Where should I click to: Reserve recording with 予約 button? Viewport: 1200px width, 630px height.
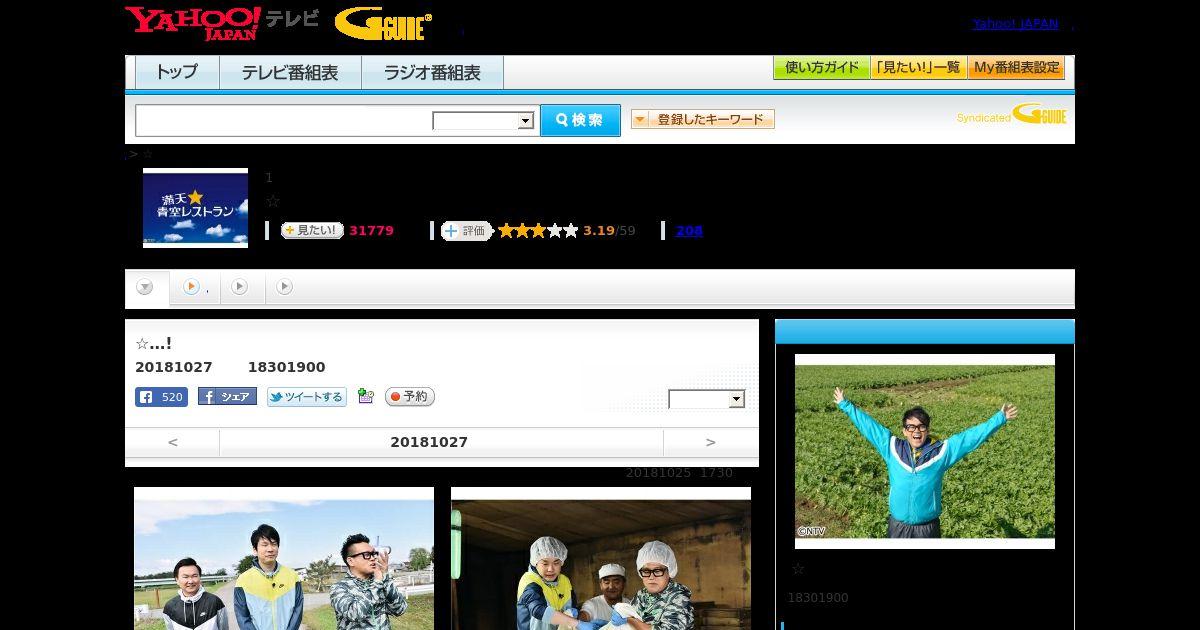pyautogui.click(x=410, y=397)
